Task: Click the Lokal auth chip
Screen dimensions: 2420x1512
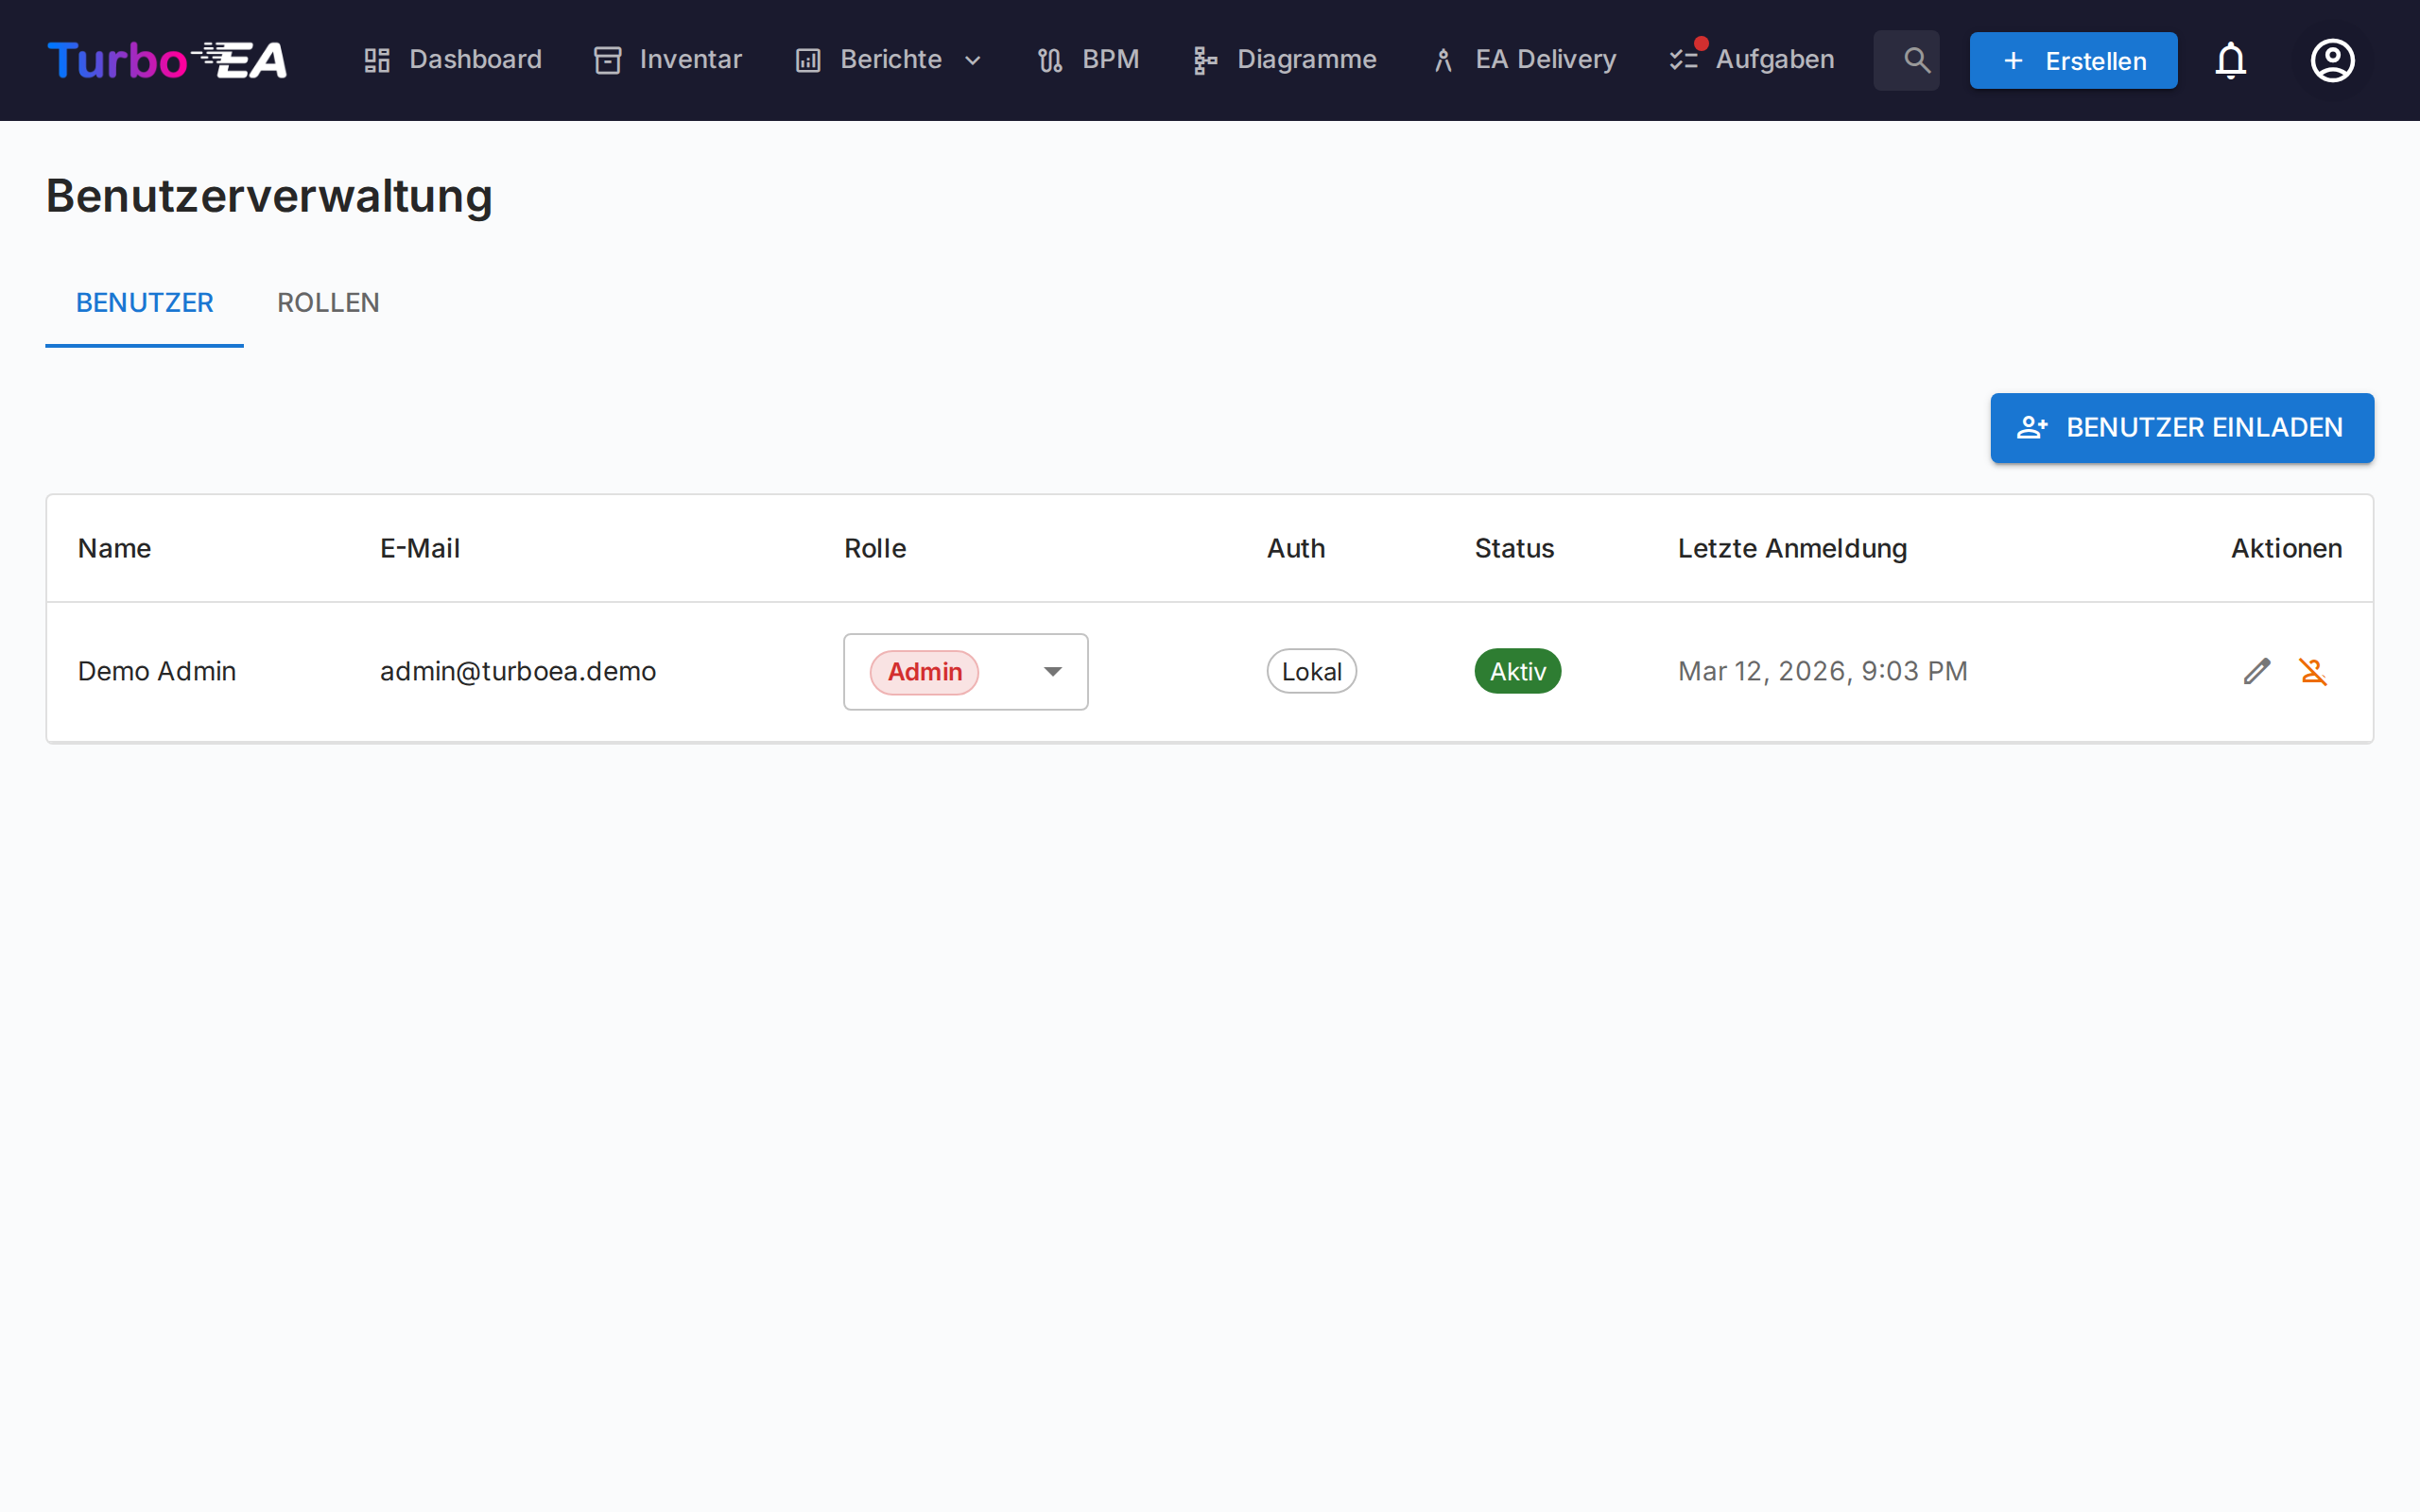Action: pyautogui.click(x=1311, y=671)
